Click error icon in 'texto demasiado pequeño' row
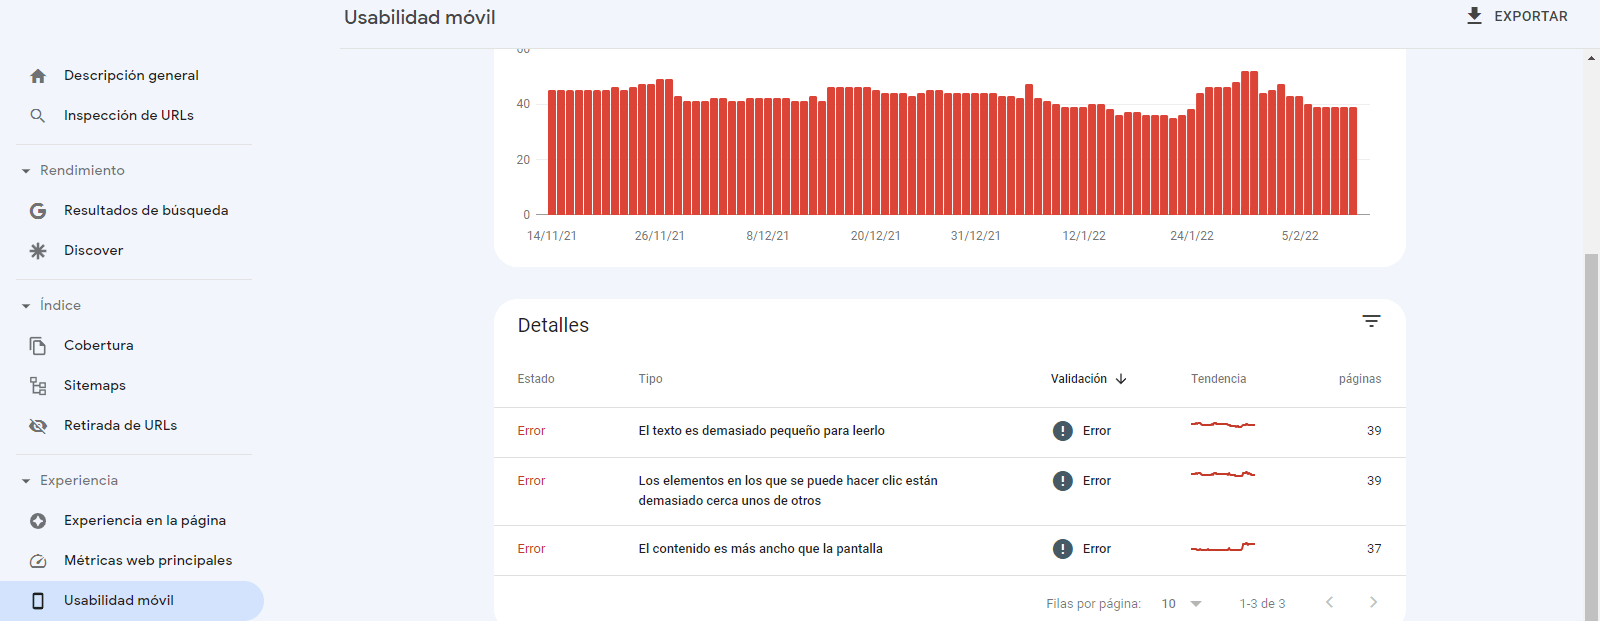This screenshot has width=1600, height=621. point(1063,431)
